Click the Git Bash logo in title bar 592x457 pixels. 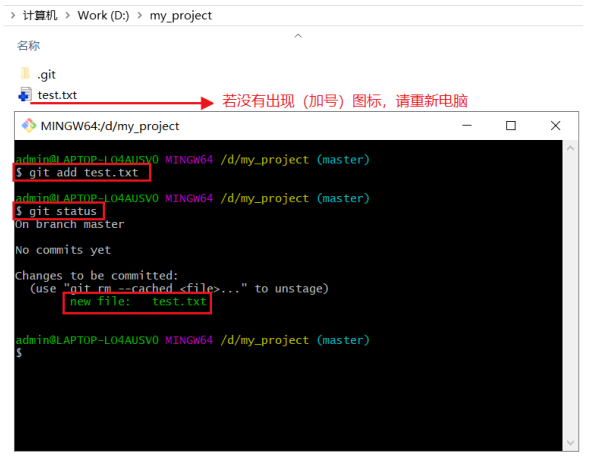(29, 126)
